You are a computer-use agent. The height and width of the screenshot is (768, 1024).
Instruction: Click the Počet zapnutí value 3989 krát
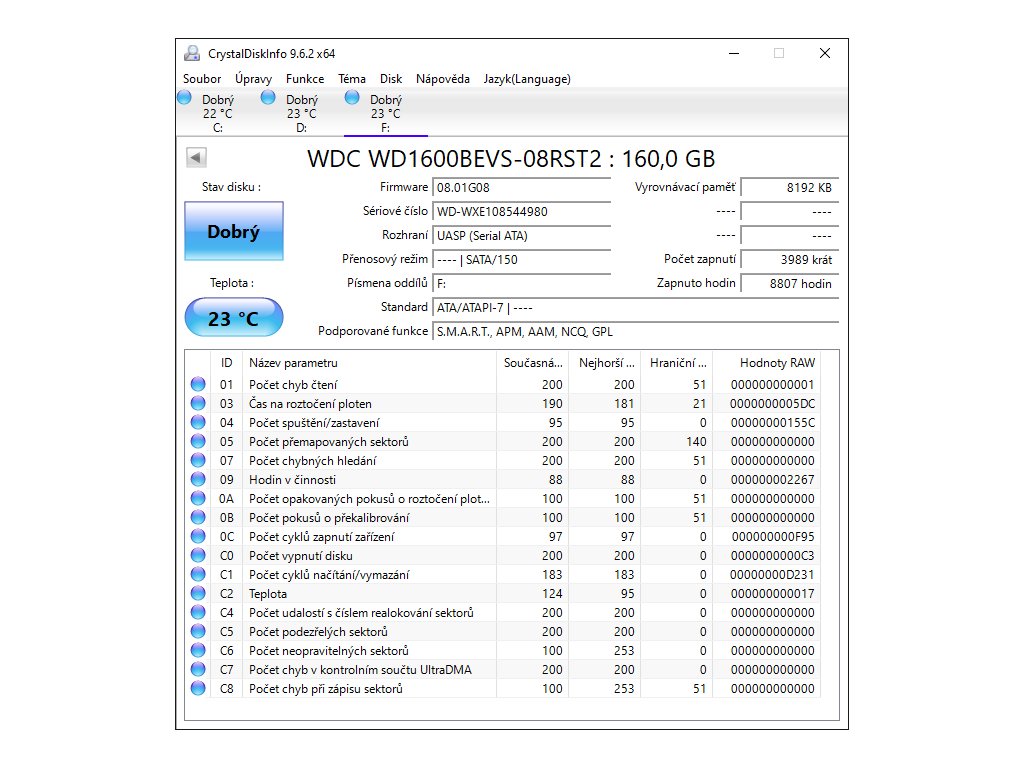(x=790, y=260)
